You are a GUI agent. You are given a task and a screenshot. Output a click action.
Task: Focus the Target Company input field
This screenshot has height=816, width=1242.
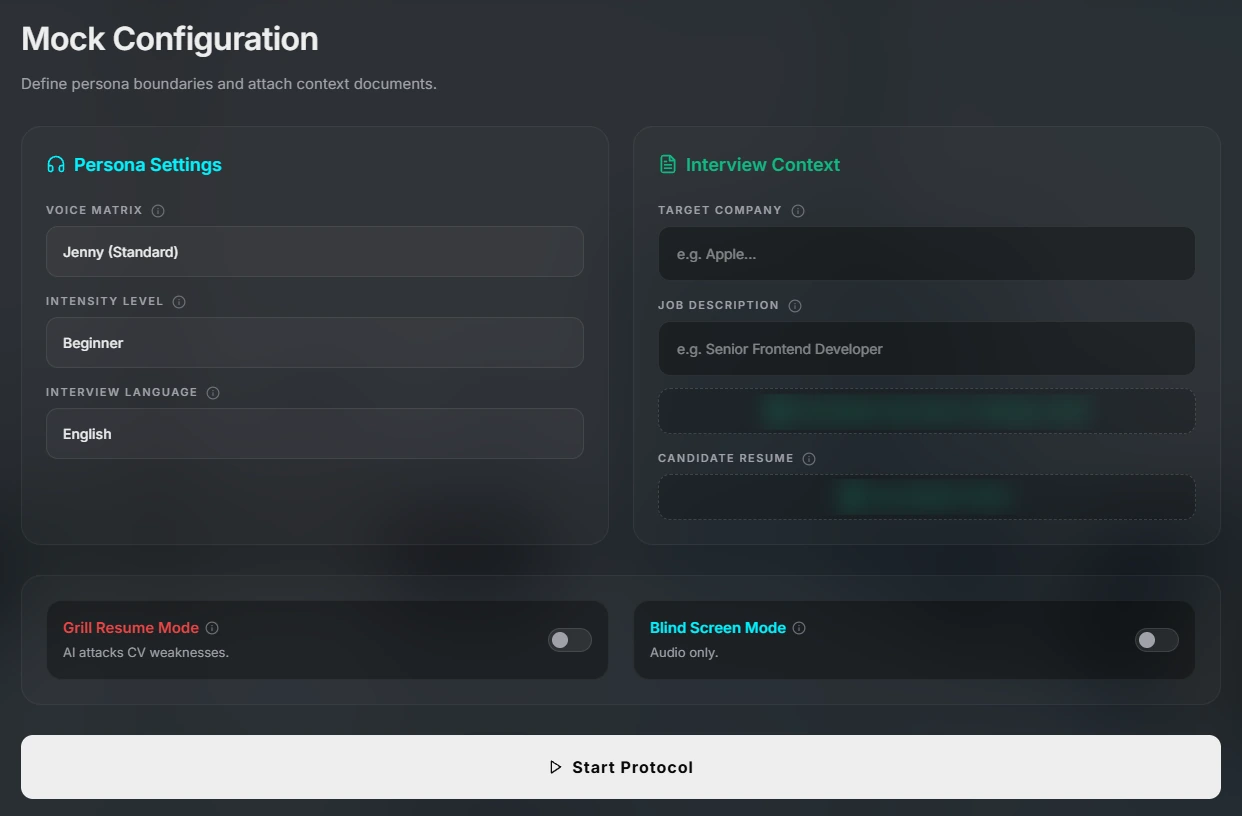[927, 254]
